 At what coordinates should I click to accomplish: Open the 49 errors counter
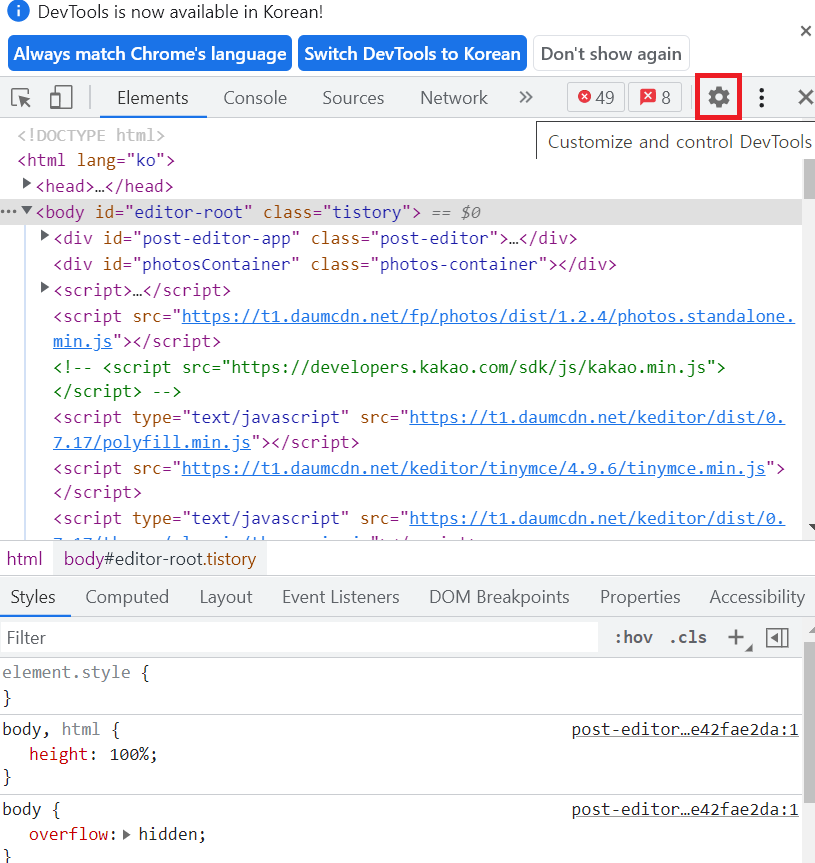(x=596, y=97)
